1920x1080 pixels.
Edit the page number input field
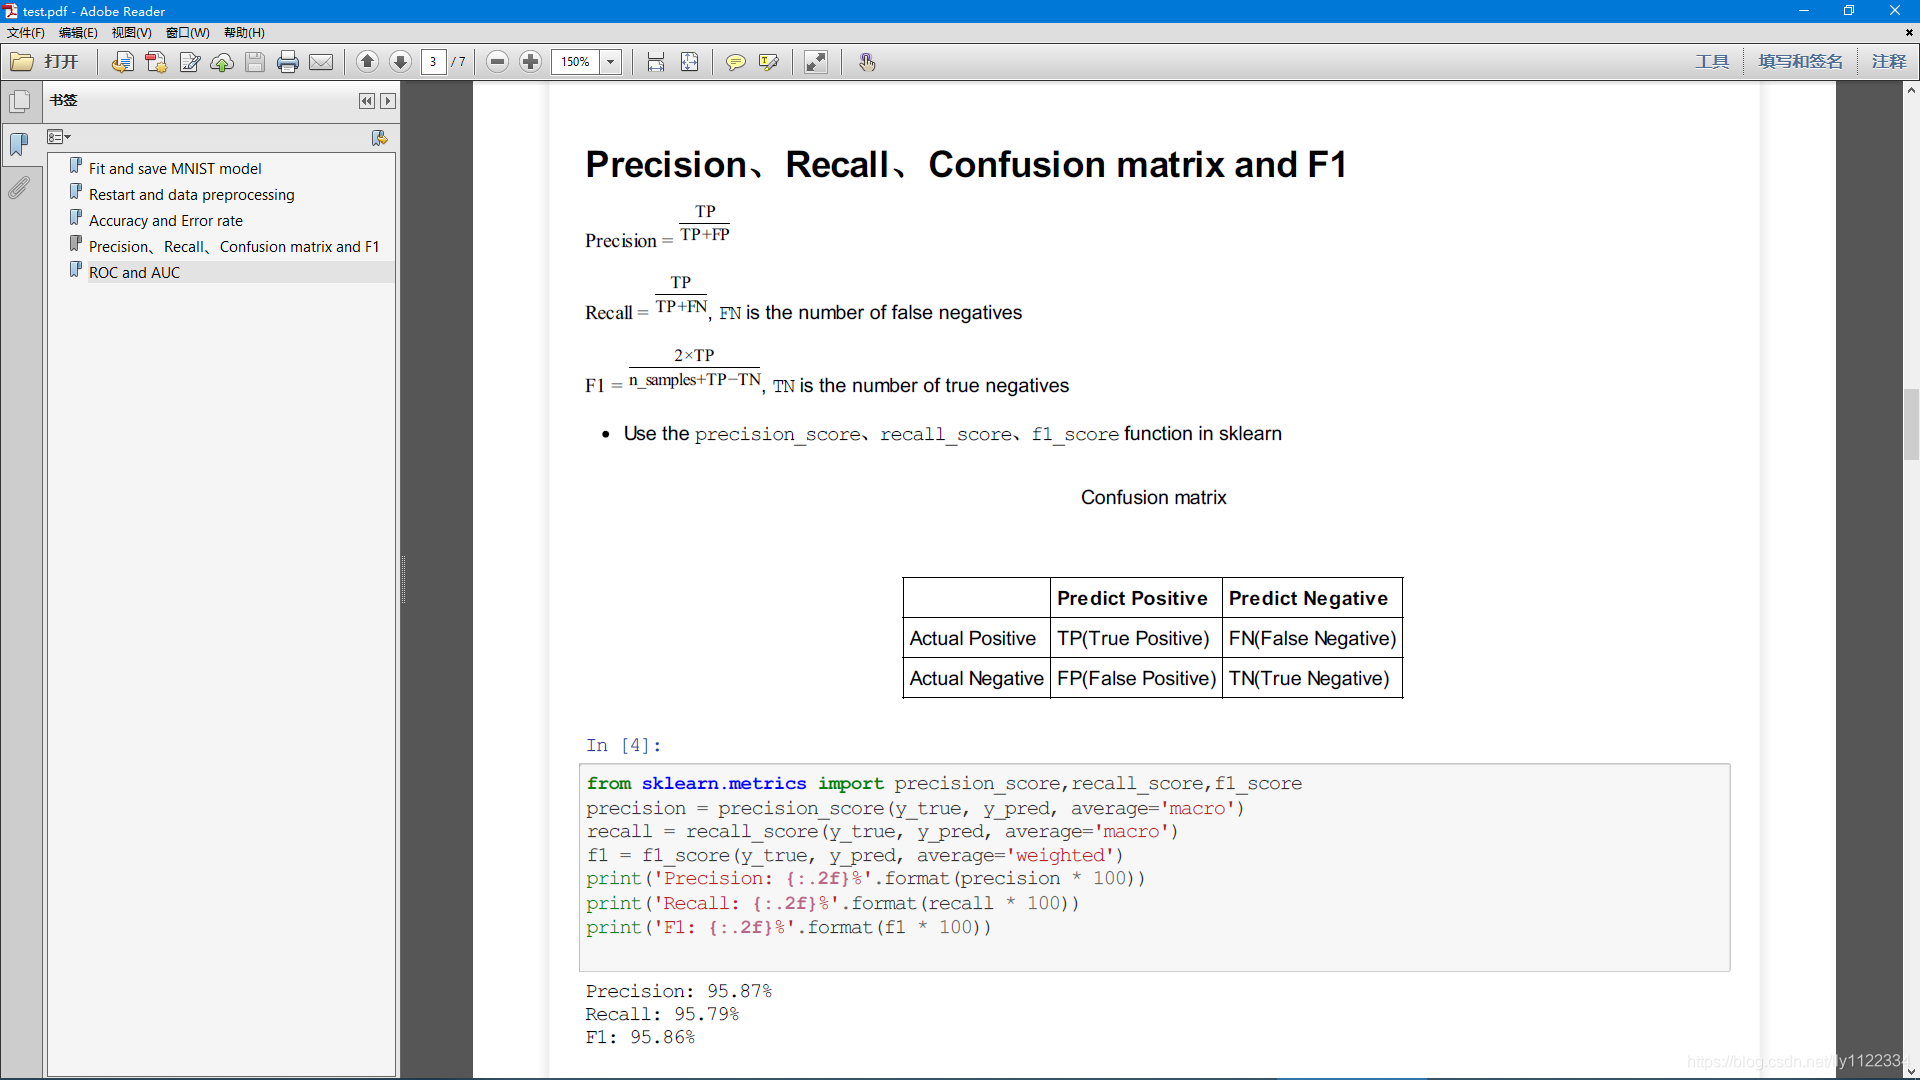point(433,61)
